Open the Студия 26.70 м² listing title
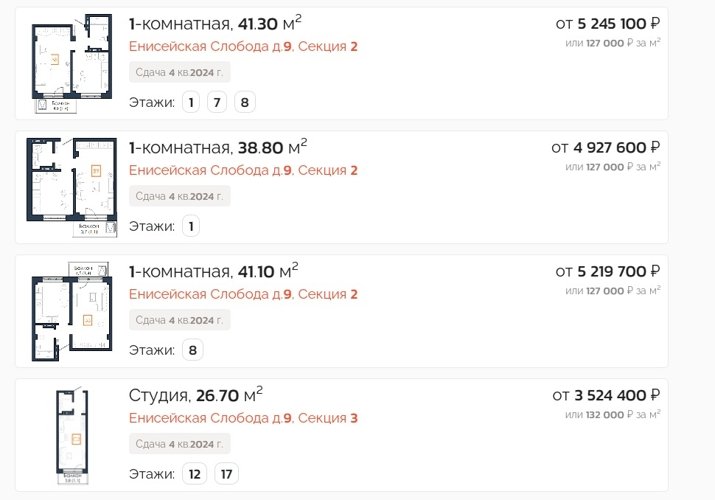The image size is (715, 500). tap(195, 395)
